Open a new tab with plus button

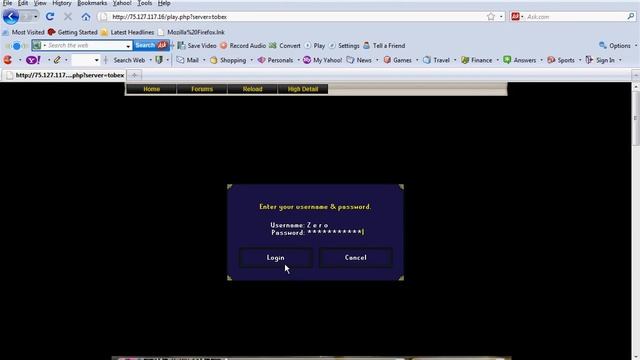(134, 75)
